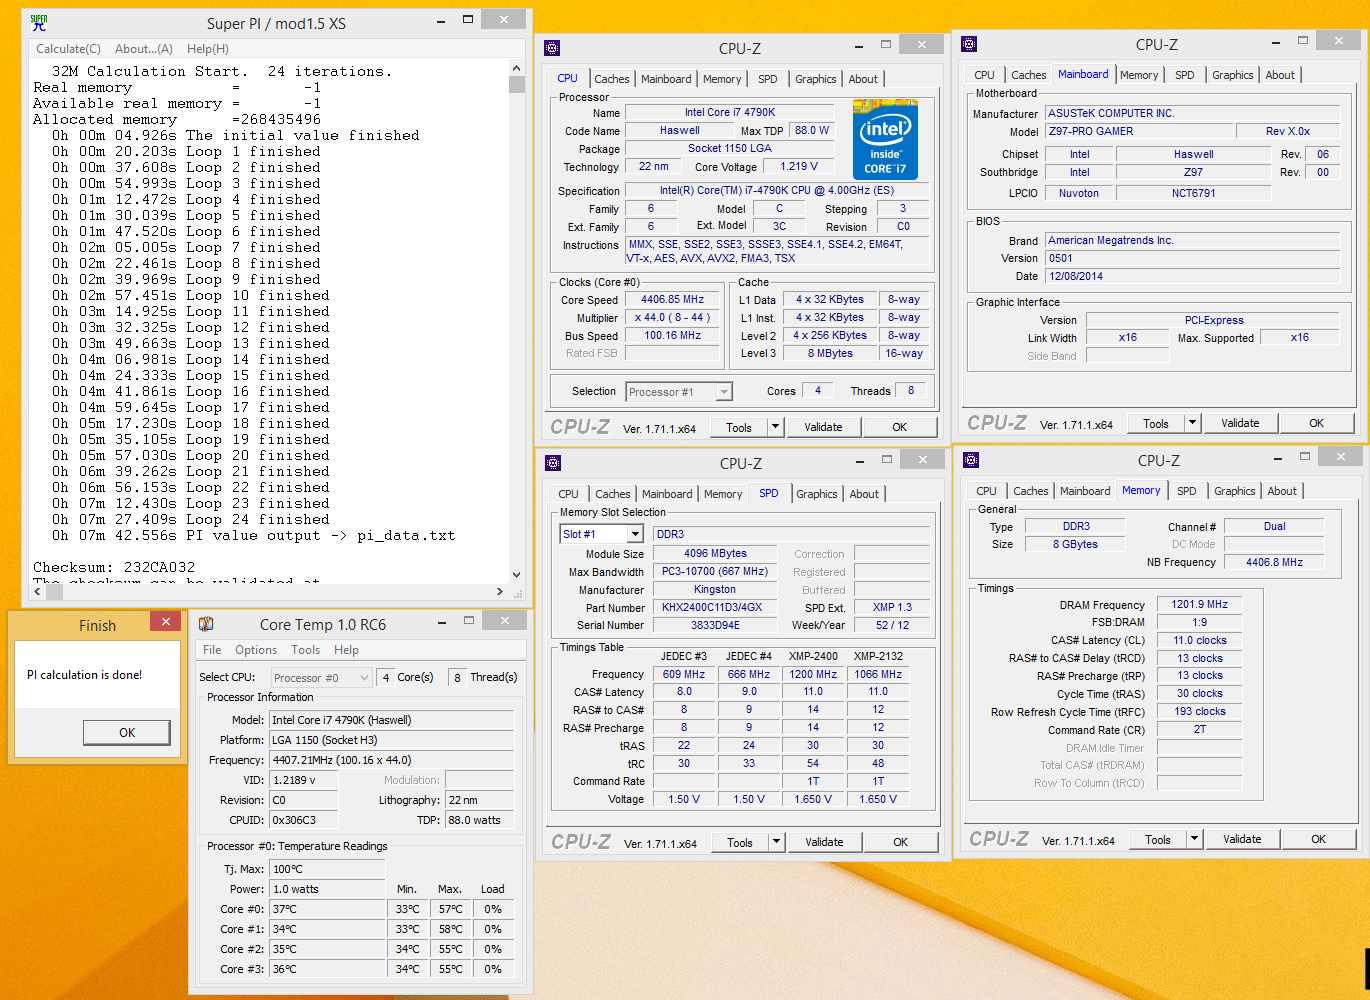The image size is (1370, 1000).
Task: Click the part number KHX2400C11D3/4GX
Action: [714, 607]
